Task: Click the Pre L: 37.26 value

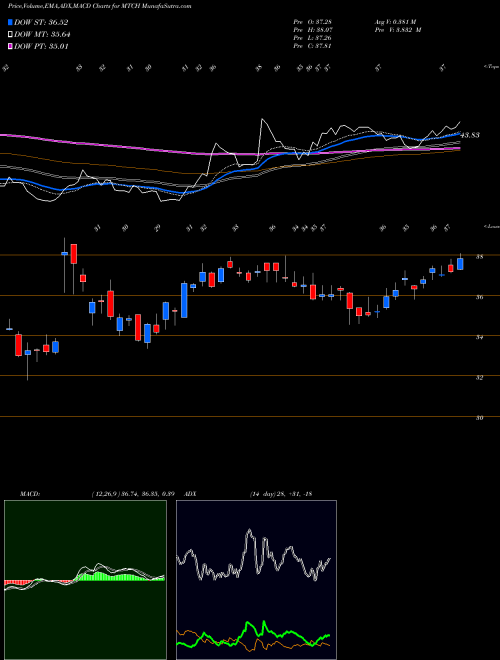Action: 312,38
